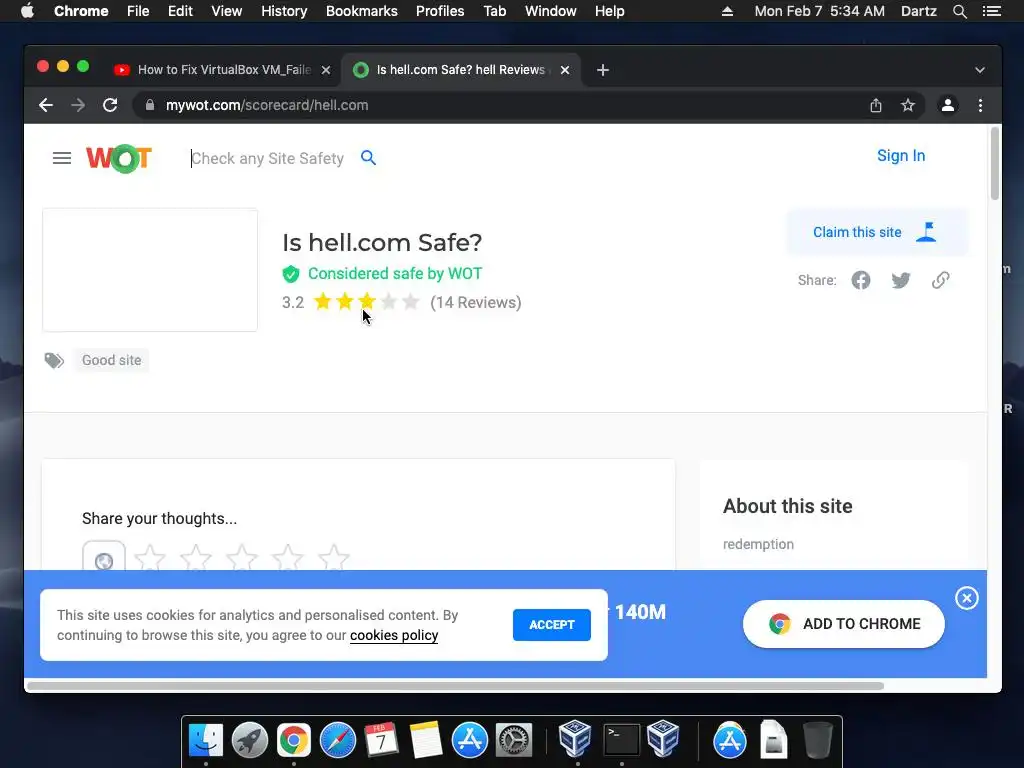This screenshot has height=768, width=1024.
Task: Click Sign In link
Action: point(901,155)
